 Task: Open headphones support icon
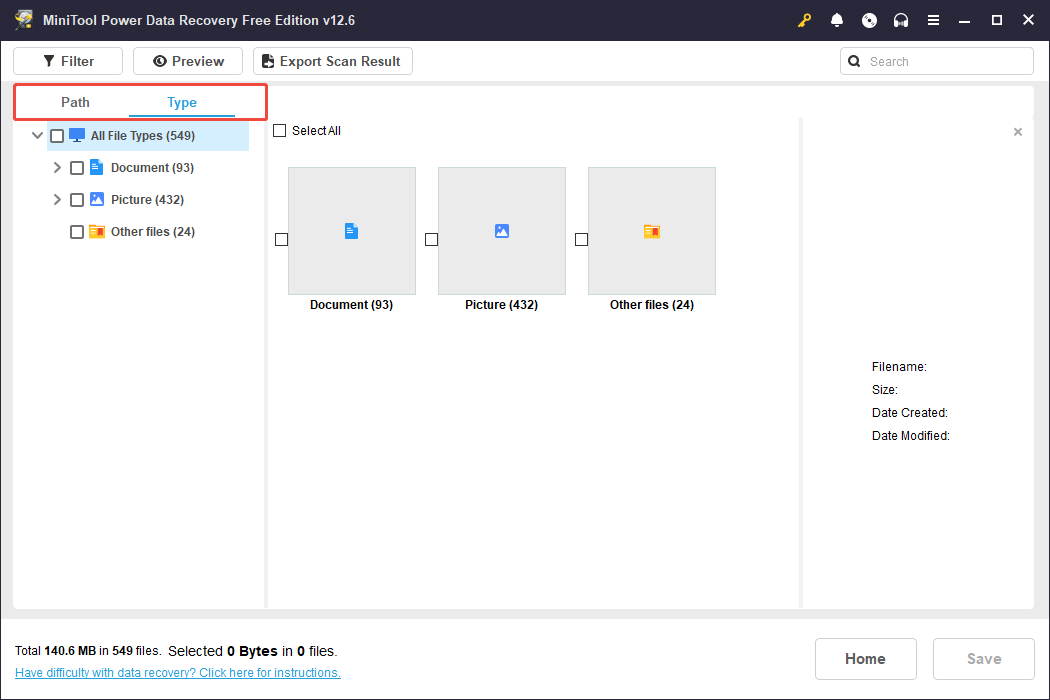pos(901,20)
